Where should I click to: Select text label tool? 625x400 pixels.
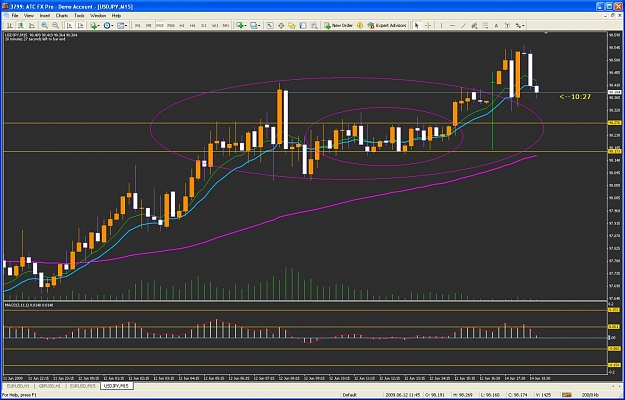point(507,25)
